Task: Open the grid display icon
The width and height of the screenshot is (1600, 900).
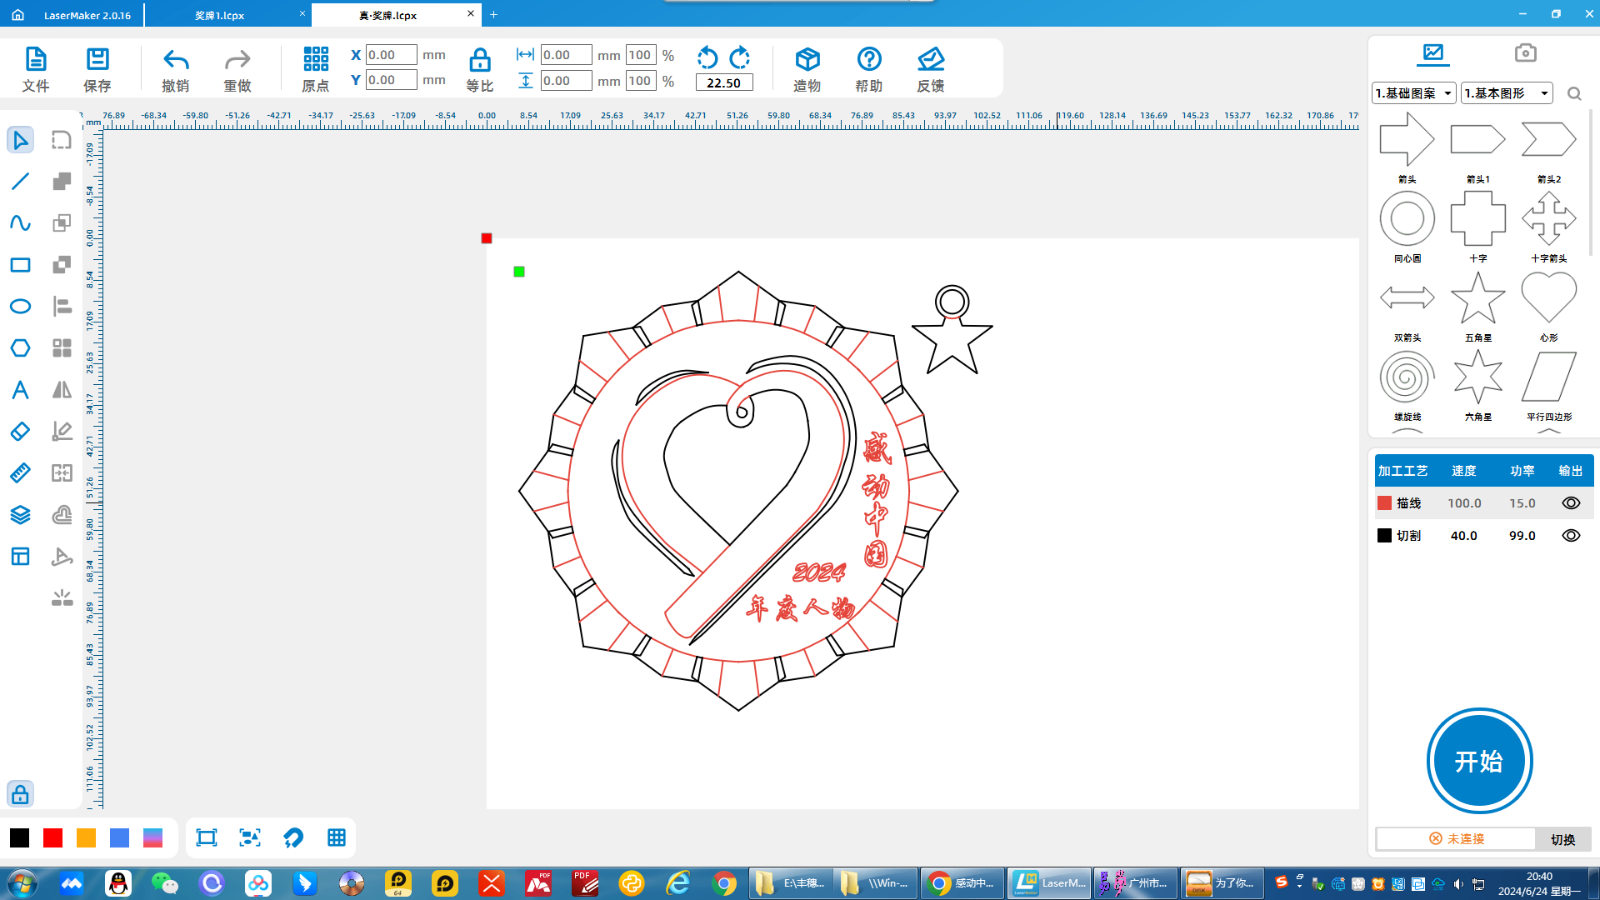Action: coord(336,838)
